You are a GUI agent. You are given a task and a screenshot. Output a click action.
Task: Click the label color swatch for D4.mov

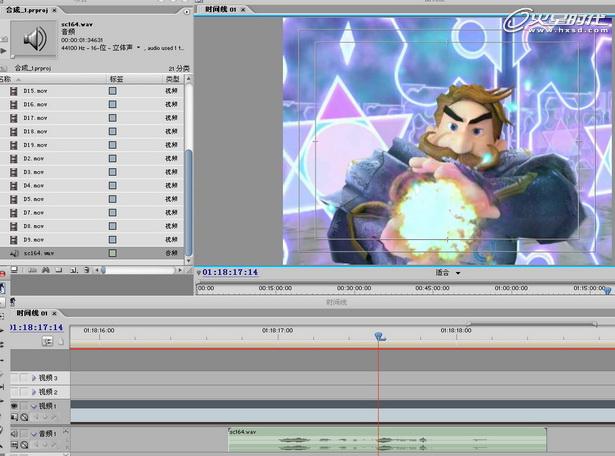coord(113,185)
